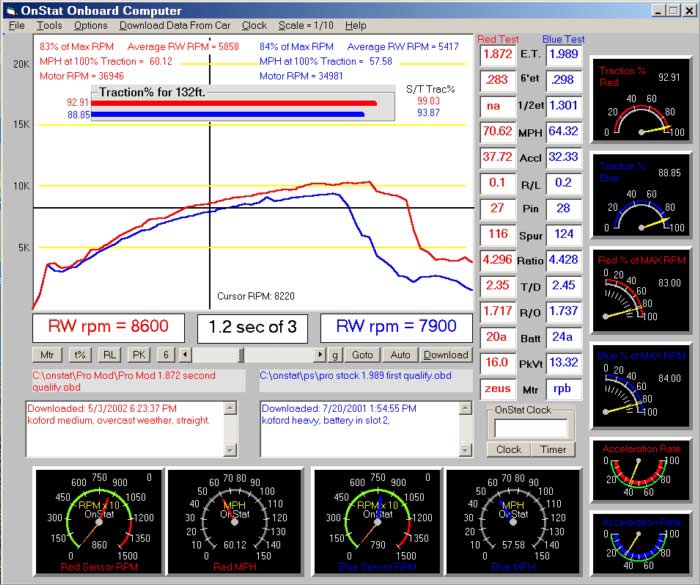This screenshot has height=585, width=700.
Task: Click red Acceleration Rate gauge
Action: pyautogui.click(x=641, y=471)
